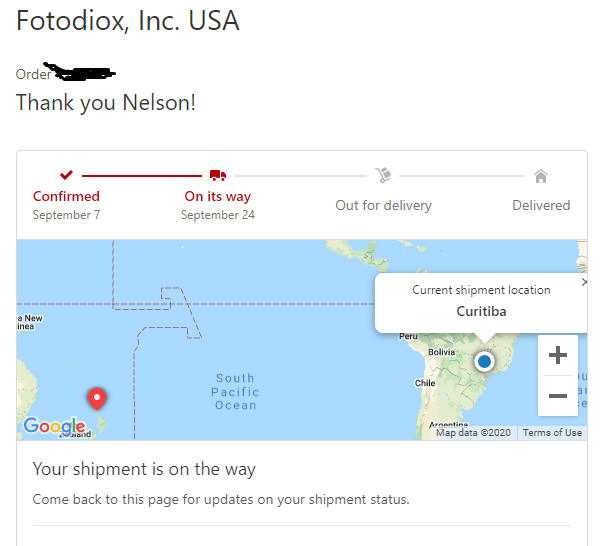Open the map Terms of Use link
The height and width of the screenshot is (546, 604).
click(x=552, y=433)
